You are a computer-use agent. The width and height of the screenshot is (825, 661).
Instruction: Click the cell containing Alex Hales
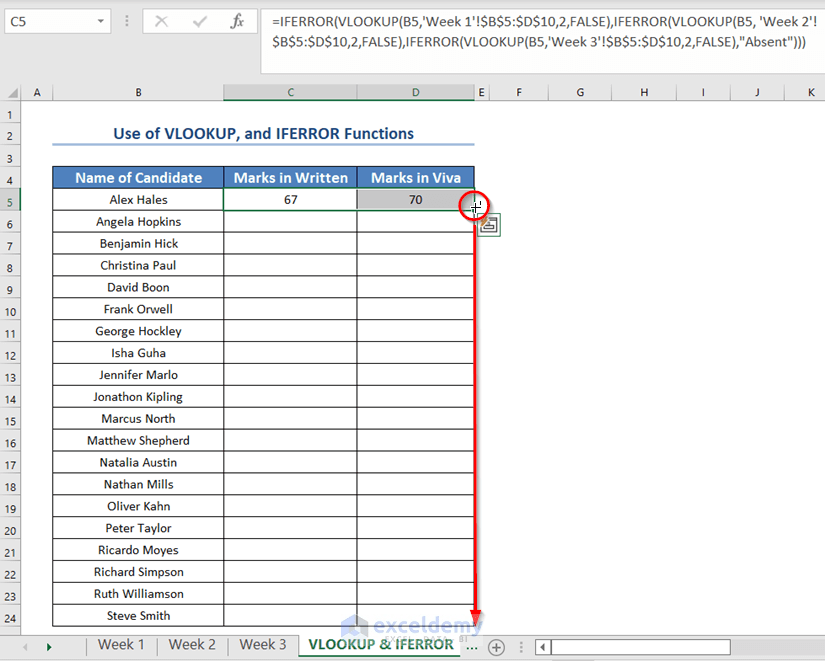pyautogui.click(x=138, y=199)
